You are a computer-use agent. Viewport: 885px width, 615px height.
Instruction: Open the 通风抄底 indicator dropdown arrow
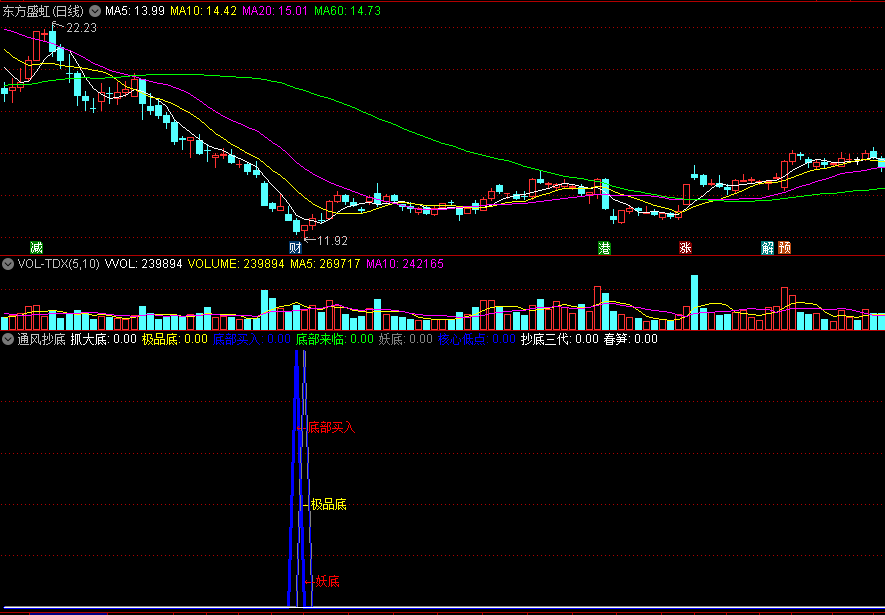pyautogui.click(x=8, y=339)
